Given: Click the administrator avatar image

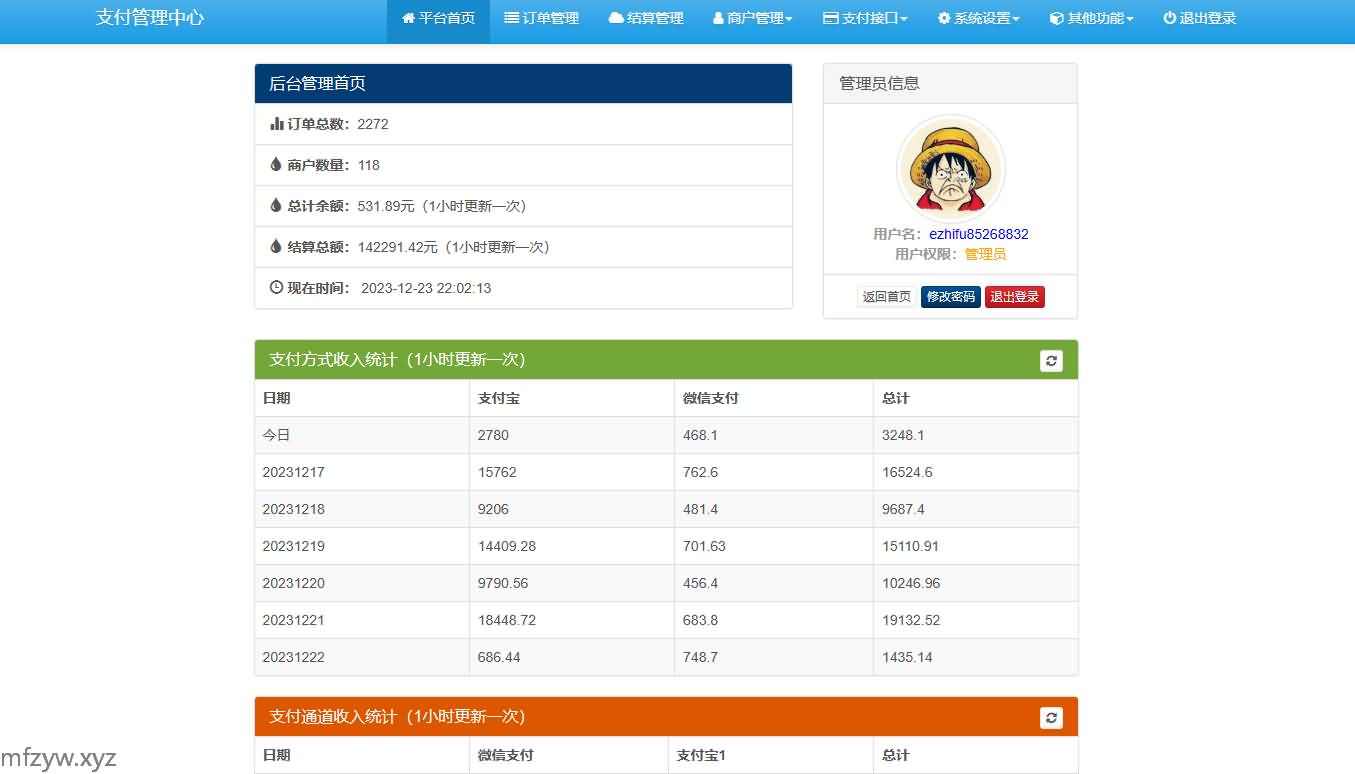Looking at the screenshot, I should (x=950, y=168).
